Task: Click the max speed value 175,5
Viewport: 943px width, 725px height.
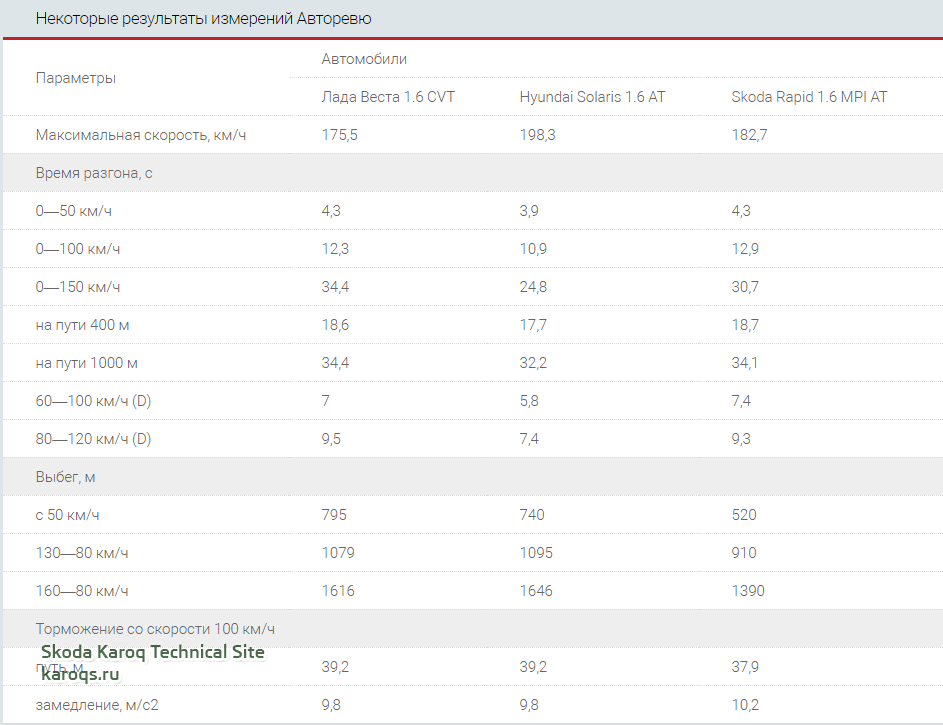Action: tap(339, 135)
